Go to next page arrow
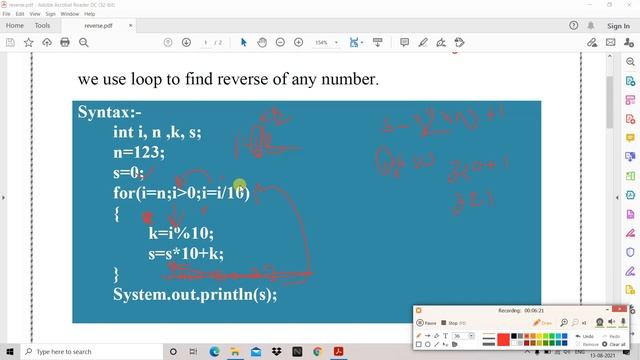This screenshot has height=360, width=640. coord(186,42)
